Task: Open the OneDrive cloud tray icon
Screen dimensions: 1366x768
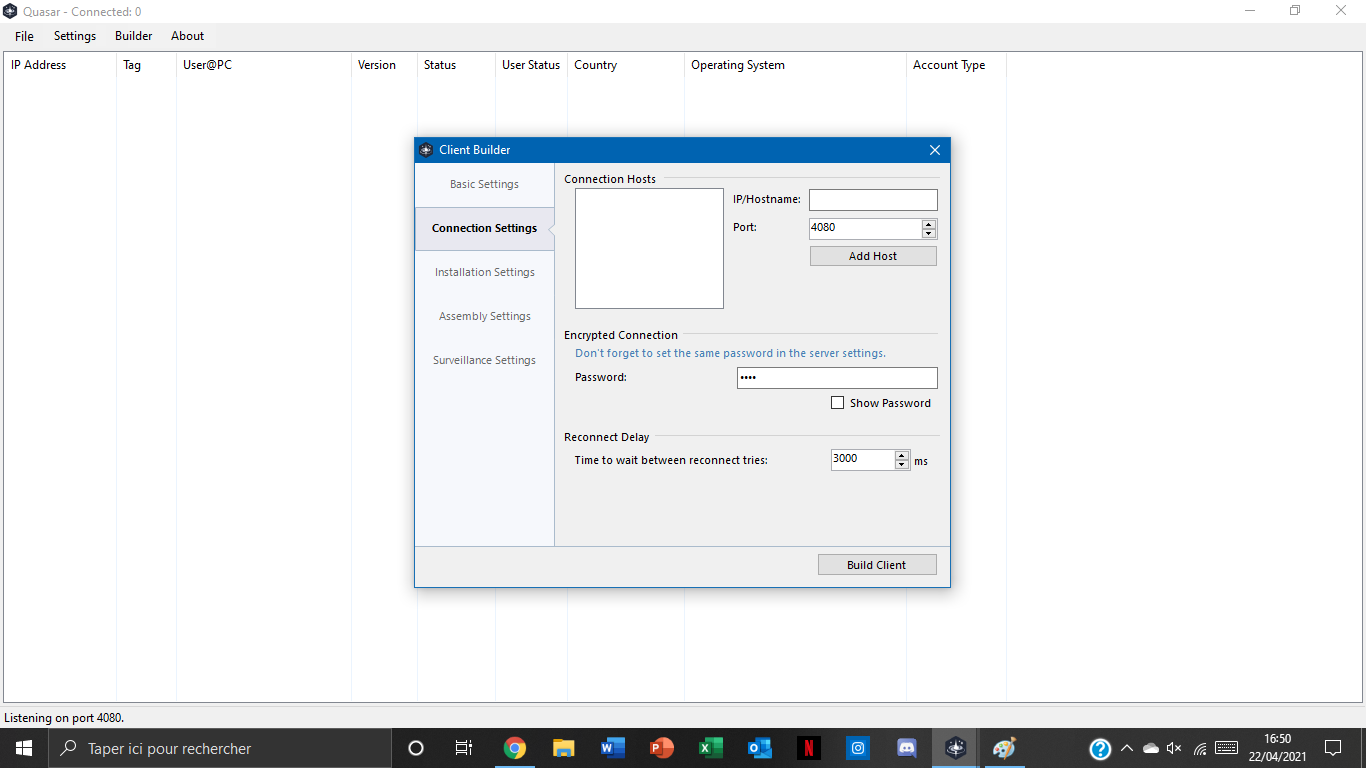Action: [1151, 748]
